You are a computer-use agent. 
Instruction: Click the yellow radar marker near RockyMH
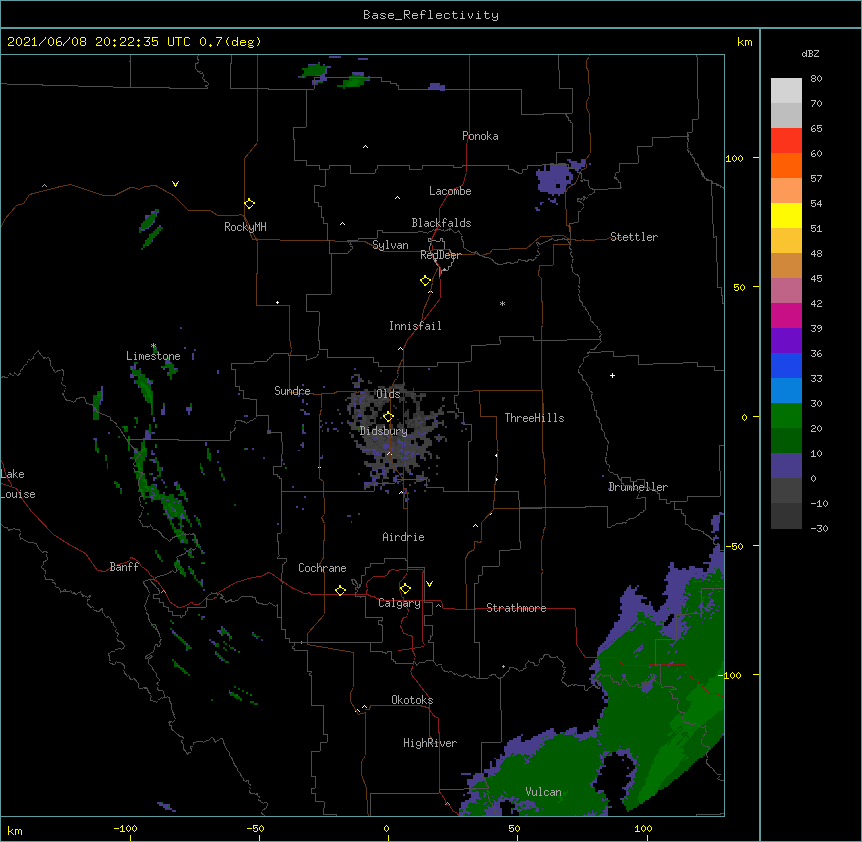pyautogui.click(x=249, y=204)
